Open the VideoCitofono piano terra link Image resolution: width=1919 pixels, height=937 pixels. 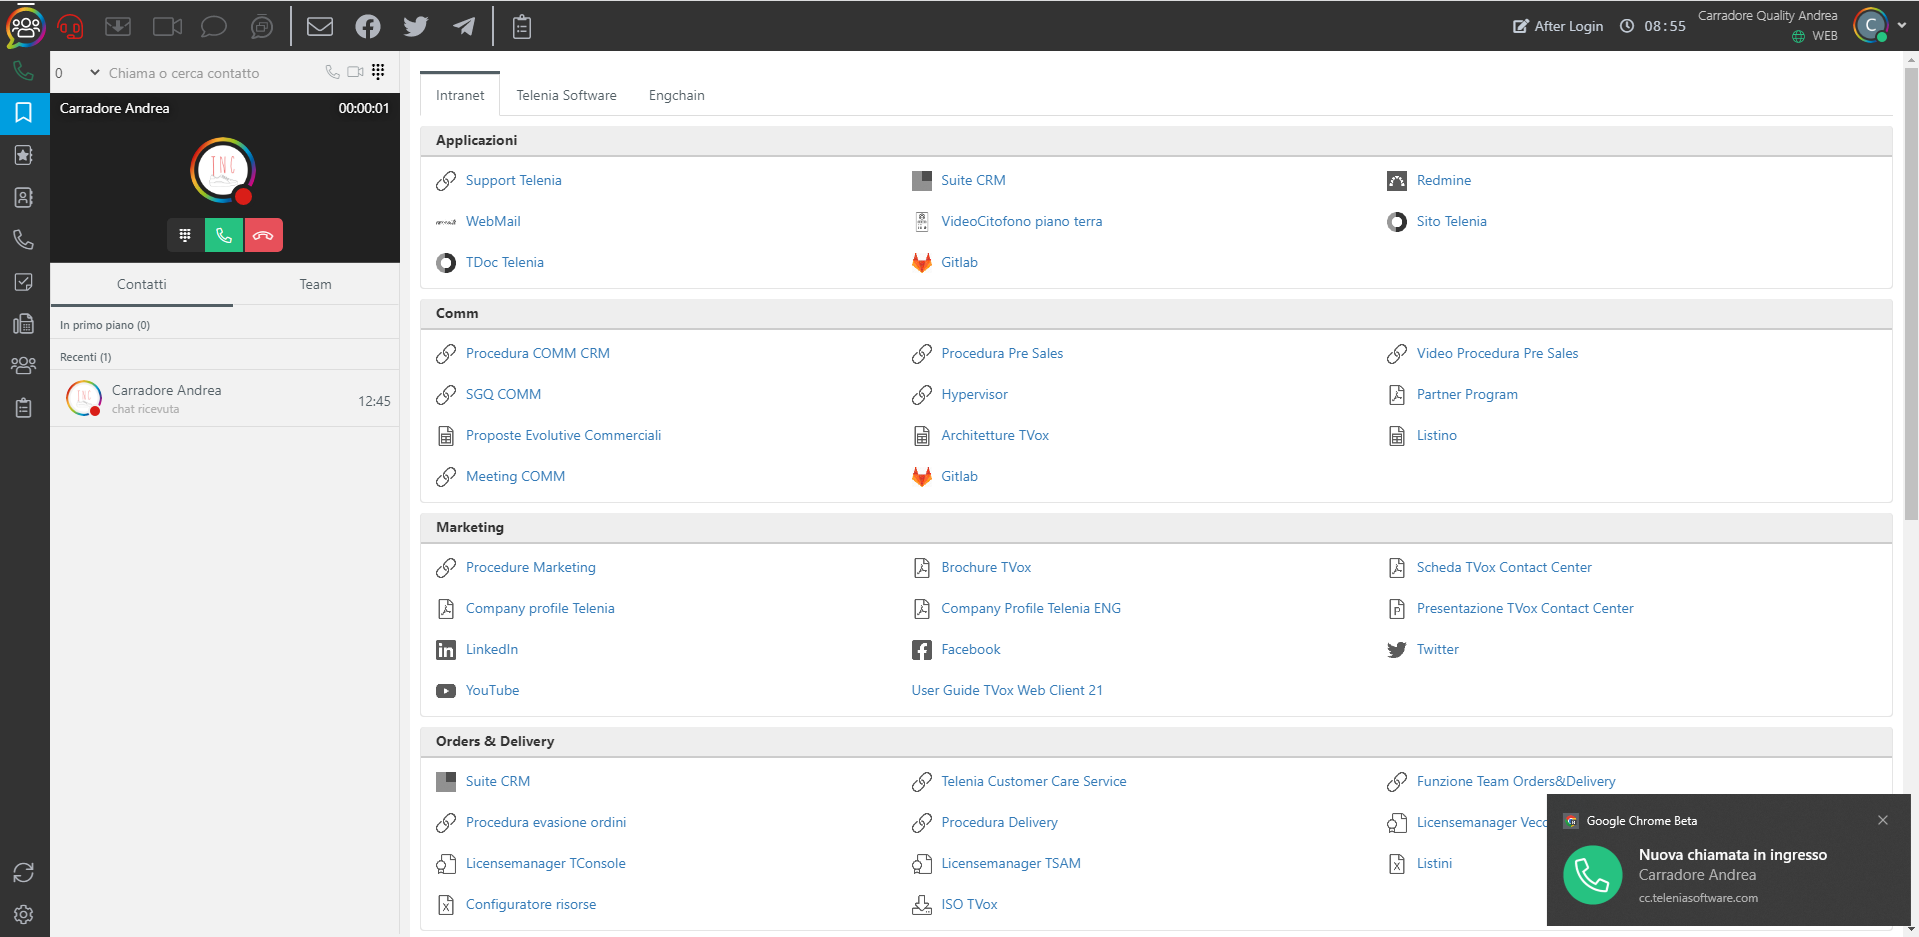(x=1022, y=221)
